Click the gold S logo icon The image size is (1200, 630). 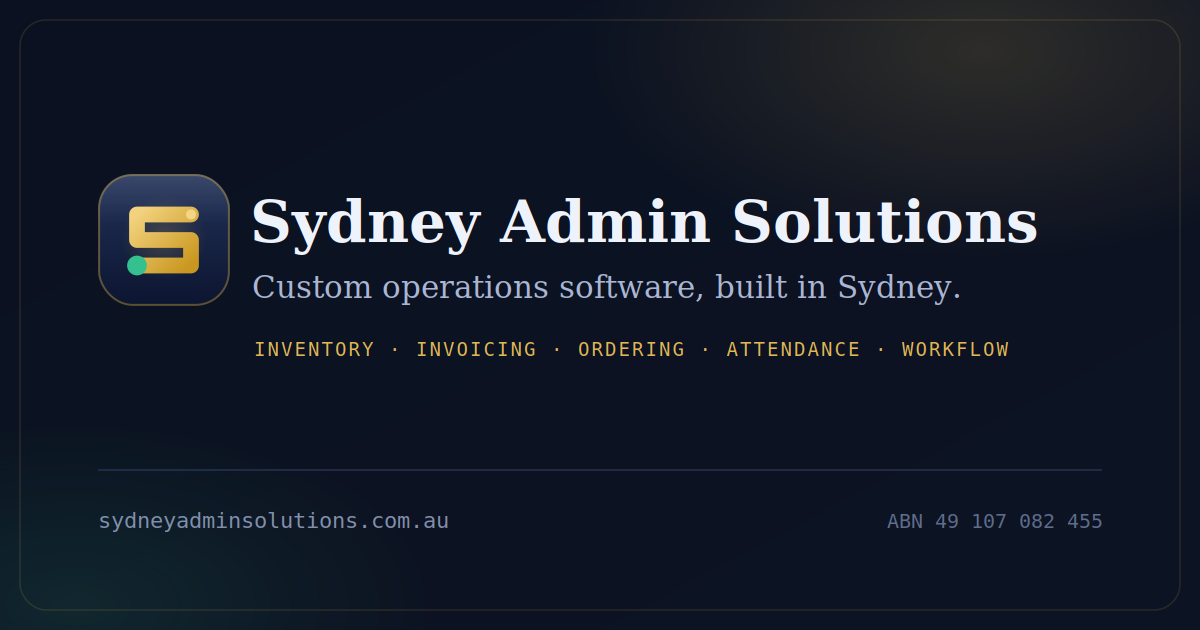click(x=164, y=240)
